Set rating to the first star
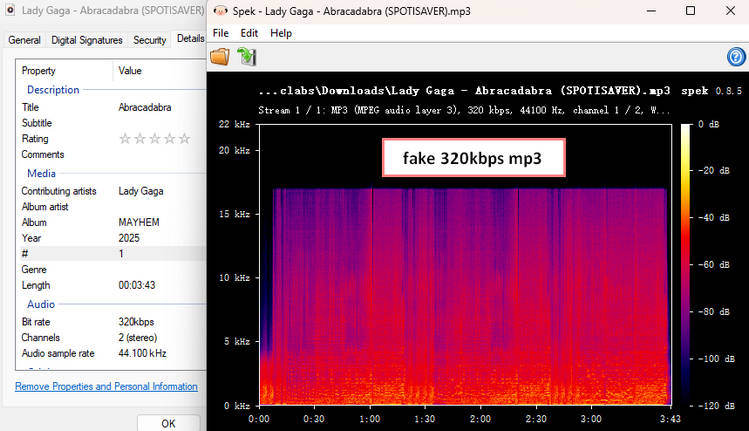The width and height of the screenshot is (749, 431). [x=125, y=139]
